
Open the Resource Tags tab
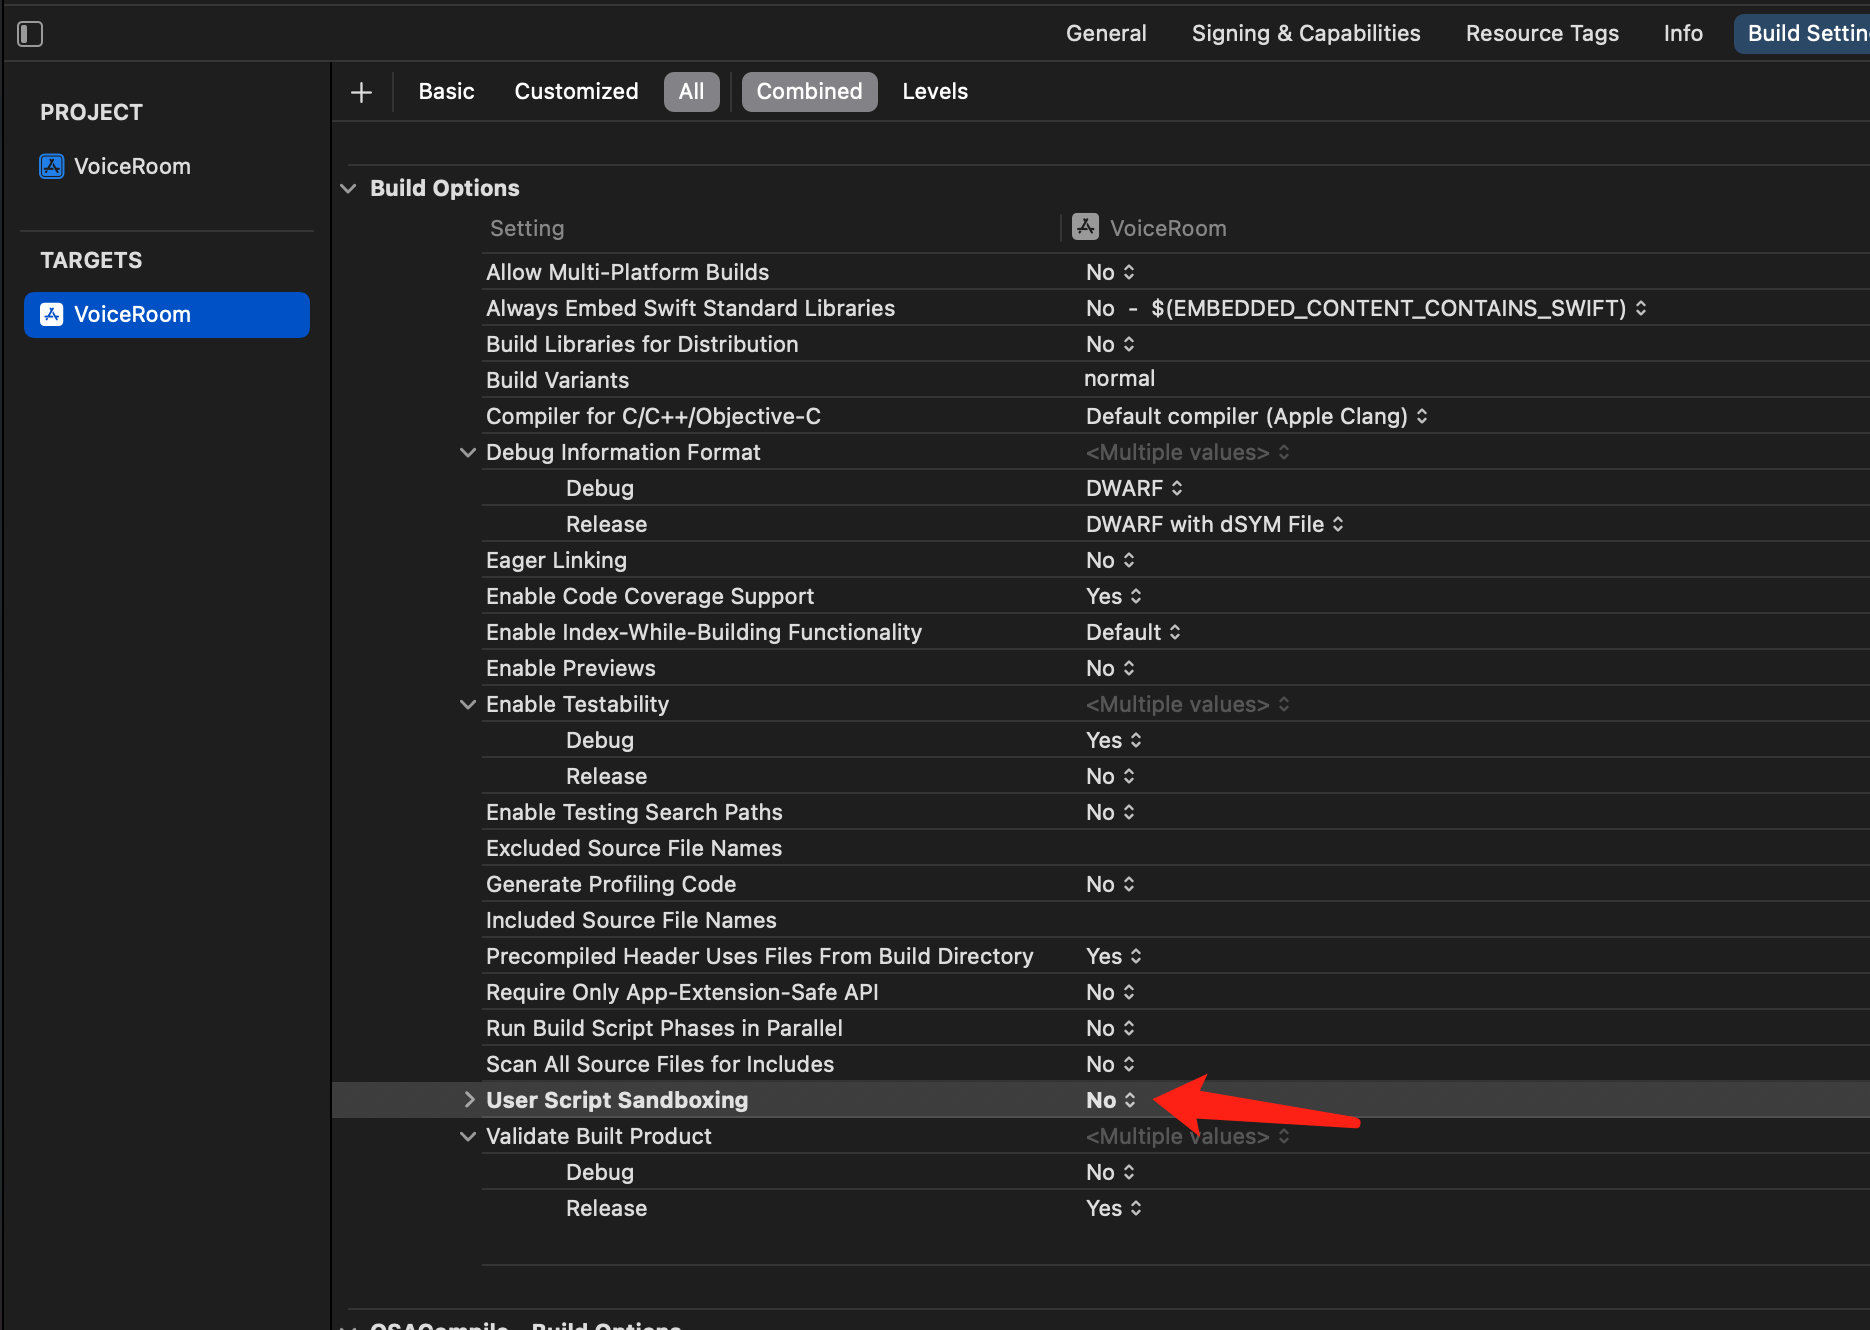click(1541, 33)
